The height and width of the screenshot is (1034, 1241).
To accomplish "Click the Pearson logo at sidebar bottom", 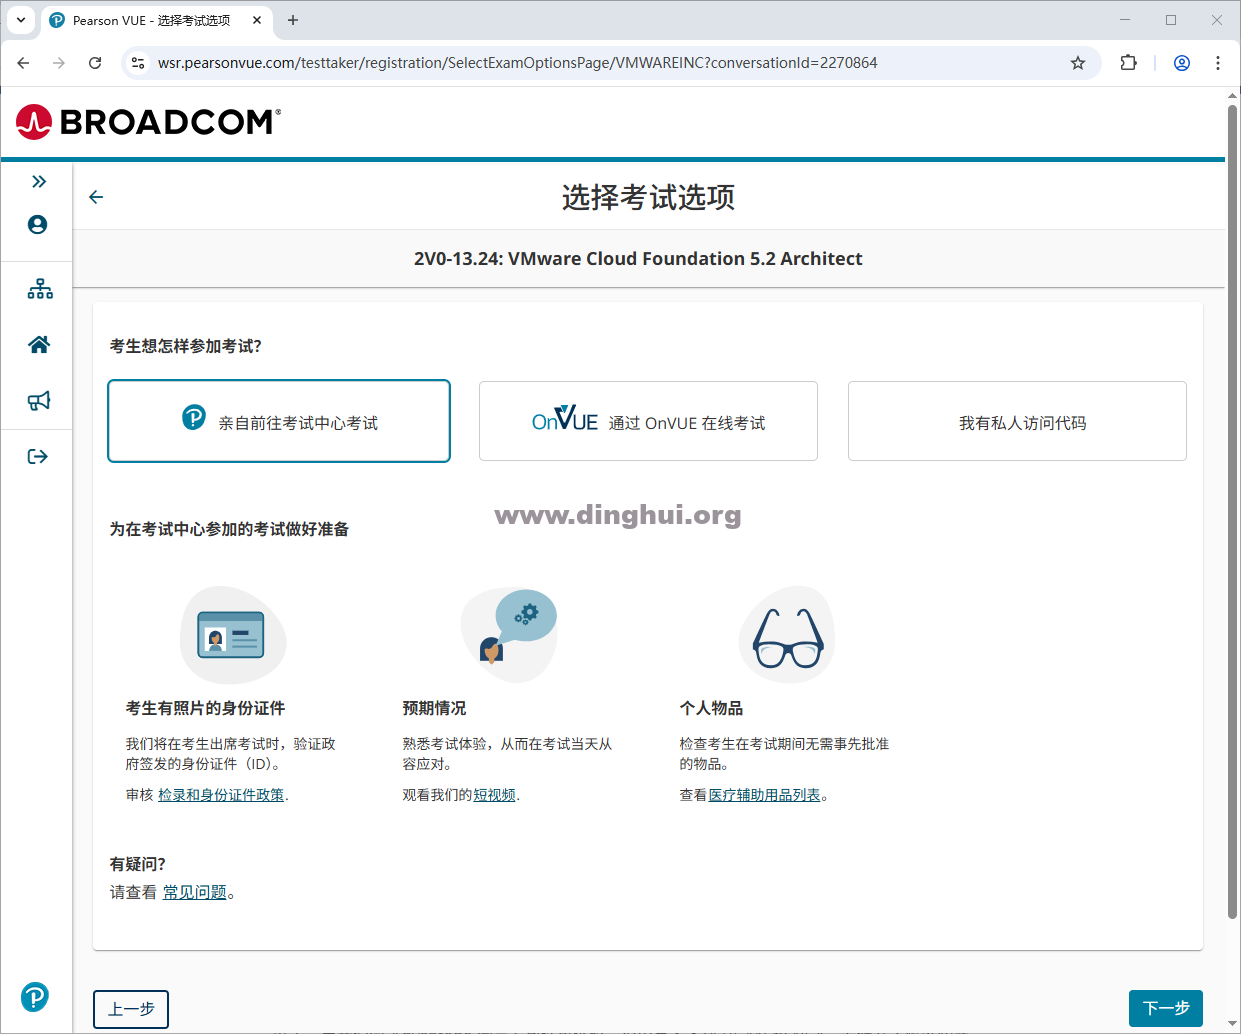I will (x=35, y=997).
